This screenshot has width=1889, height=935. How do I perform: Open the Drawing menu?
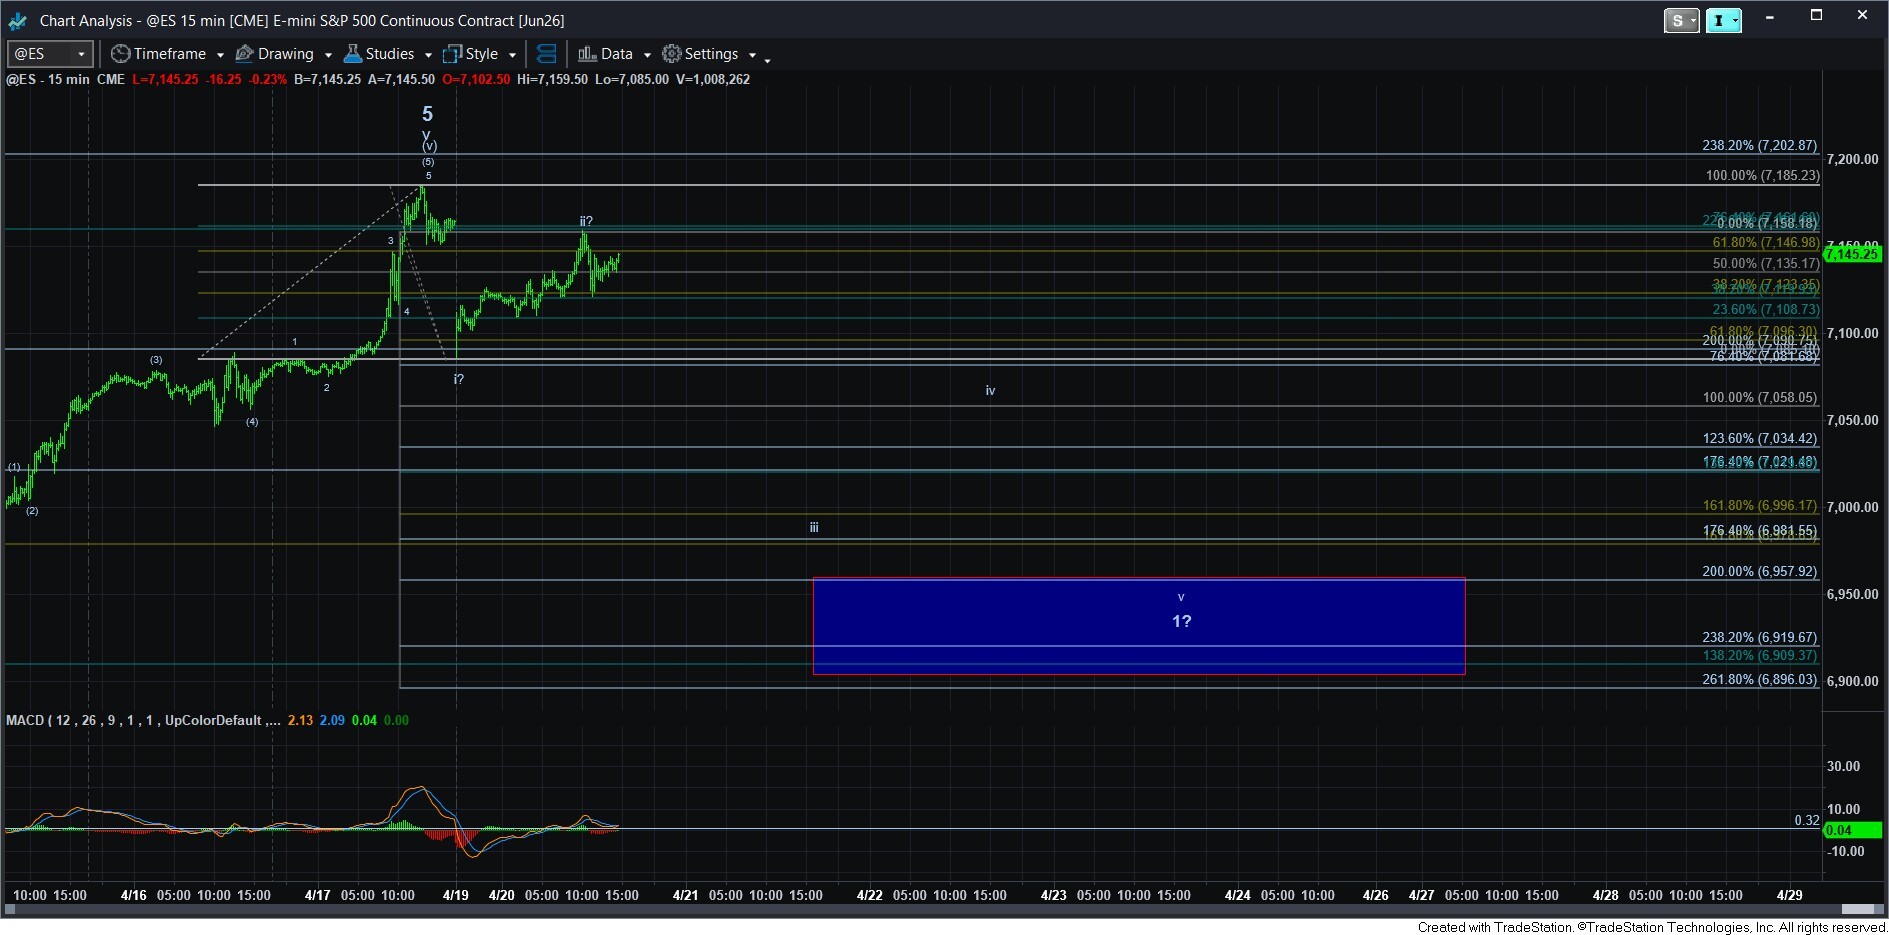[x=285, y=54]
